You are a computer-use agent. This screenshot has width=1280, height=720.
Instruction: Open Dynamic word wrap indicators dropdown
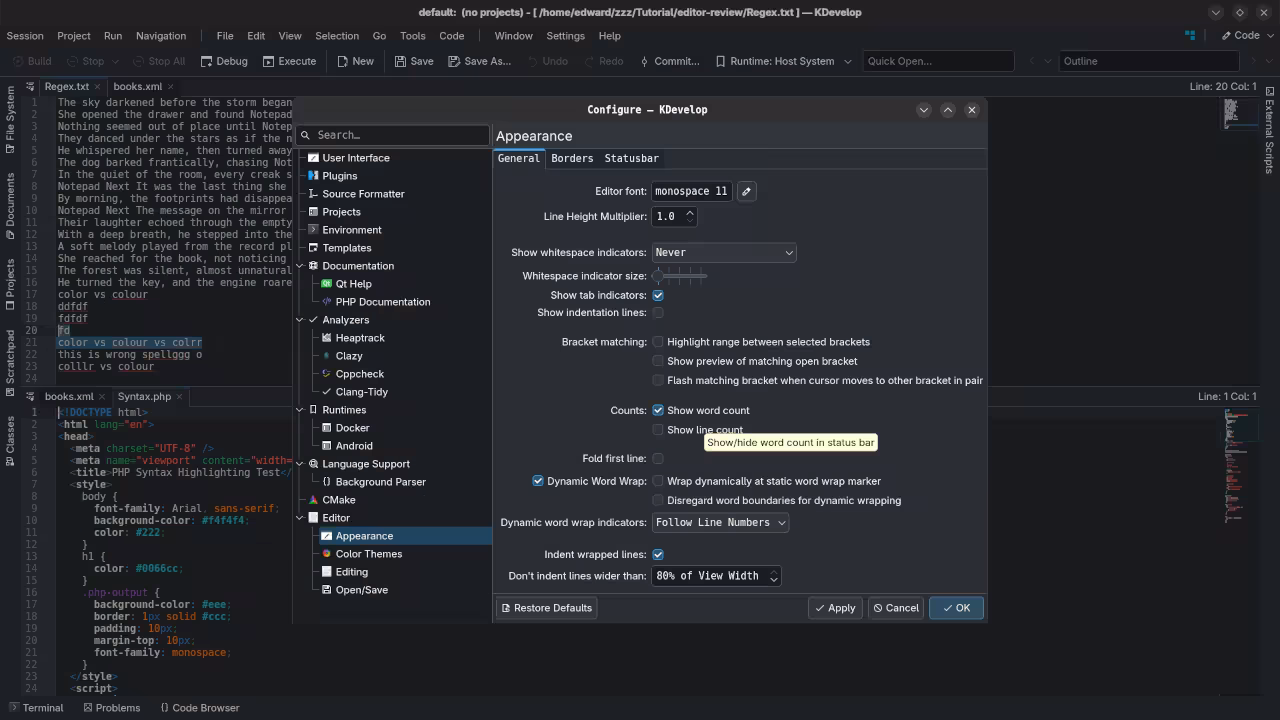[720, 522]
